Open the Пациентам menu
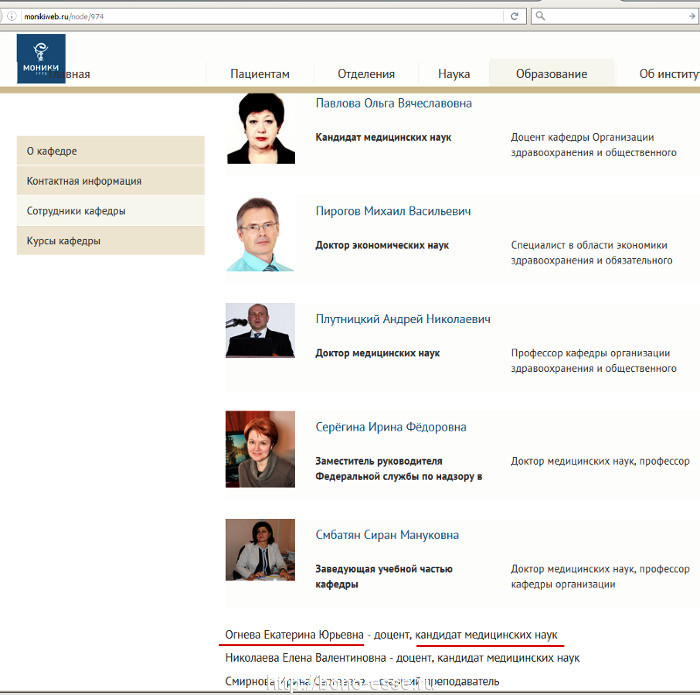Image resolution: width=700 pixels, height=695 pixels. pyautogui.click(x=260, y=74)
